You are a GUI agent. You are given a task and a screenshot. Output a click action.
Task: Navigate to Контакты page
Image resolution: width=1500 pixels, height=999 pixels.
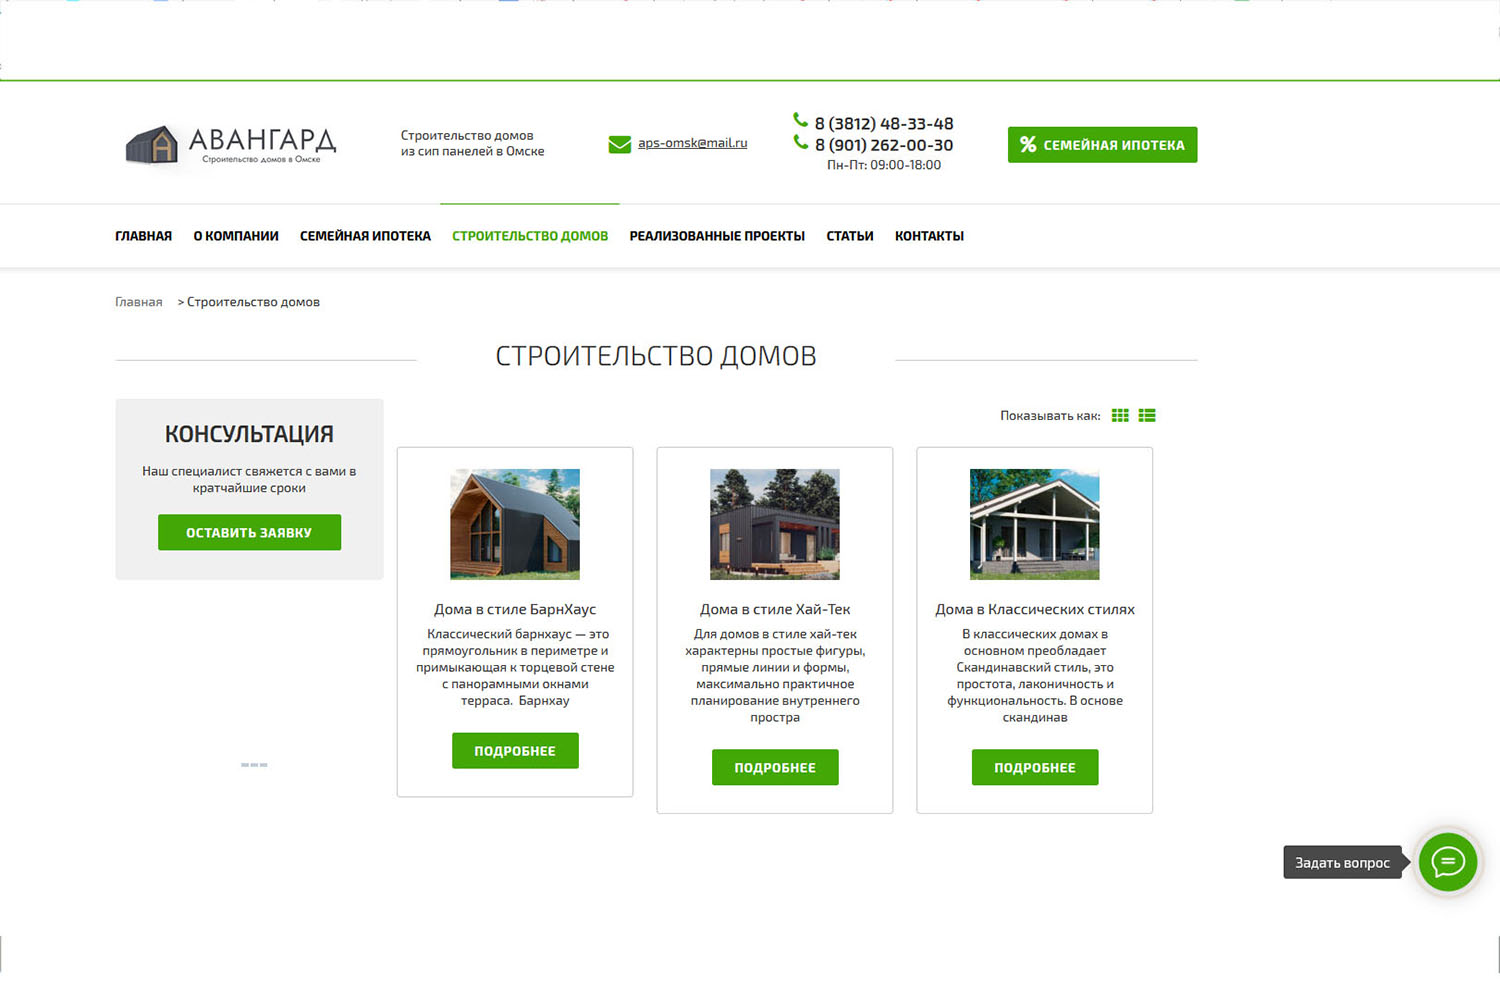929,236
